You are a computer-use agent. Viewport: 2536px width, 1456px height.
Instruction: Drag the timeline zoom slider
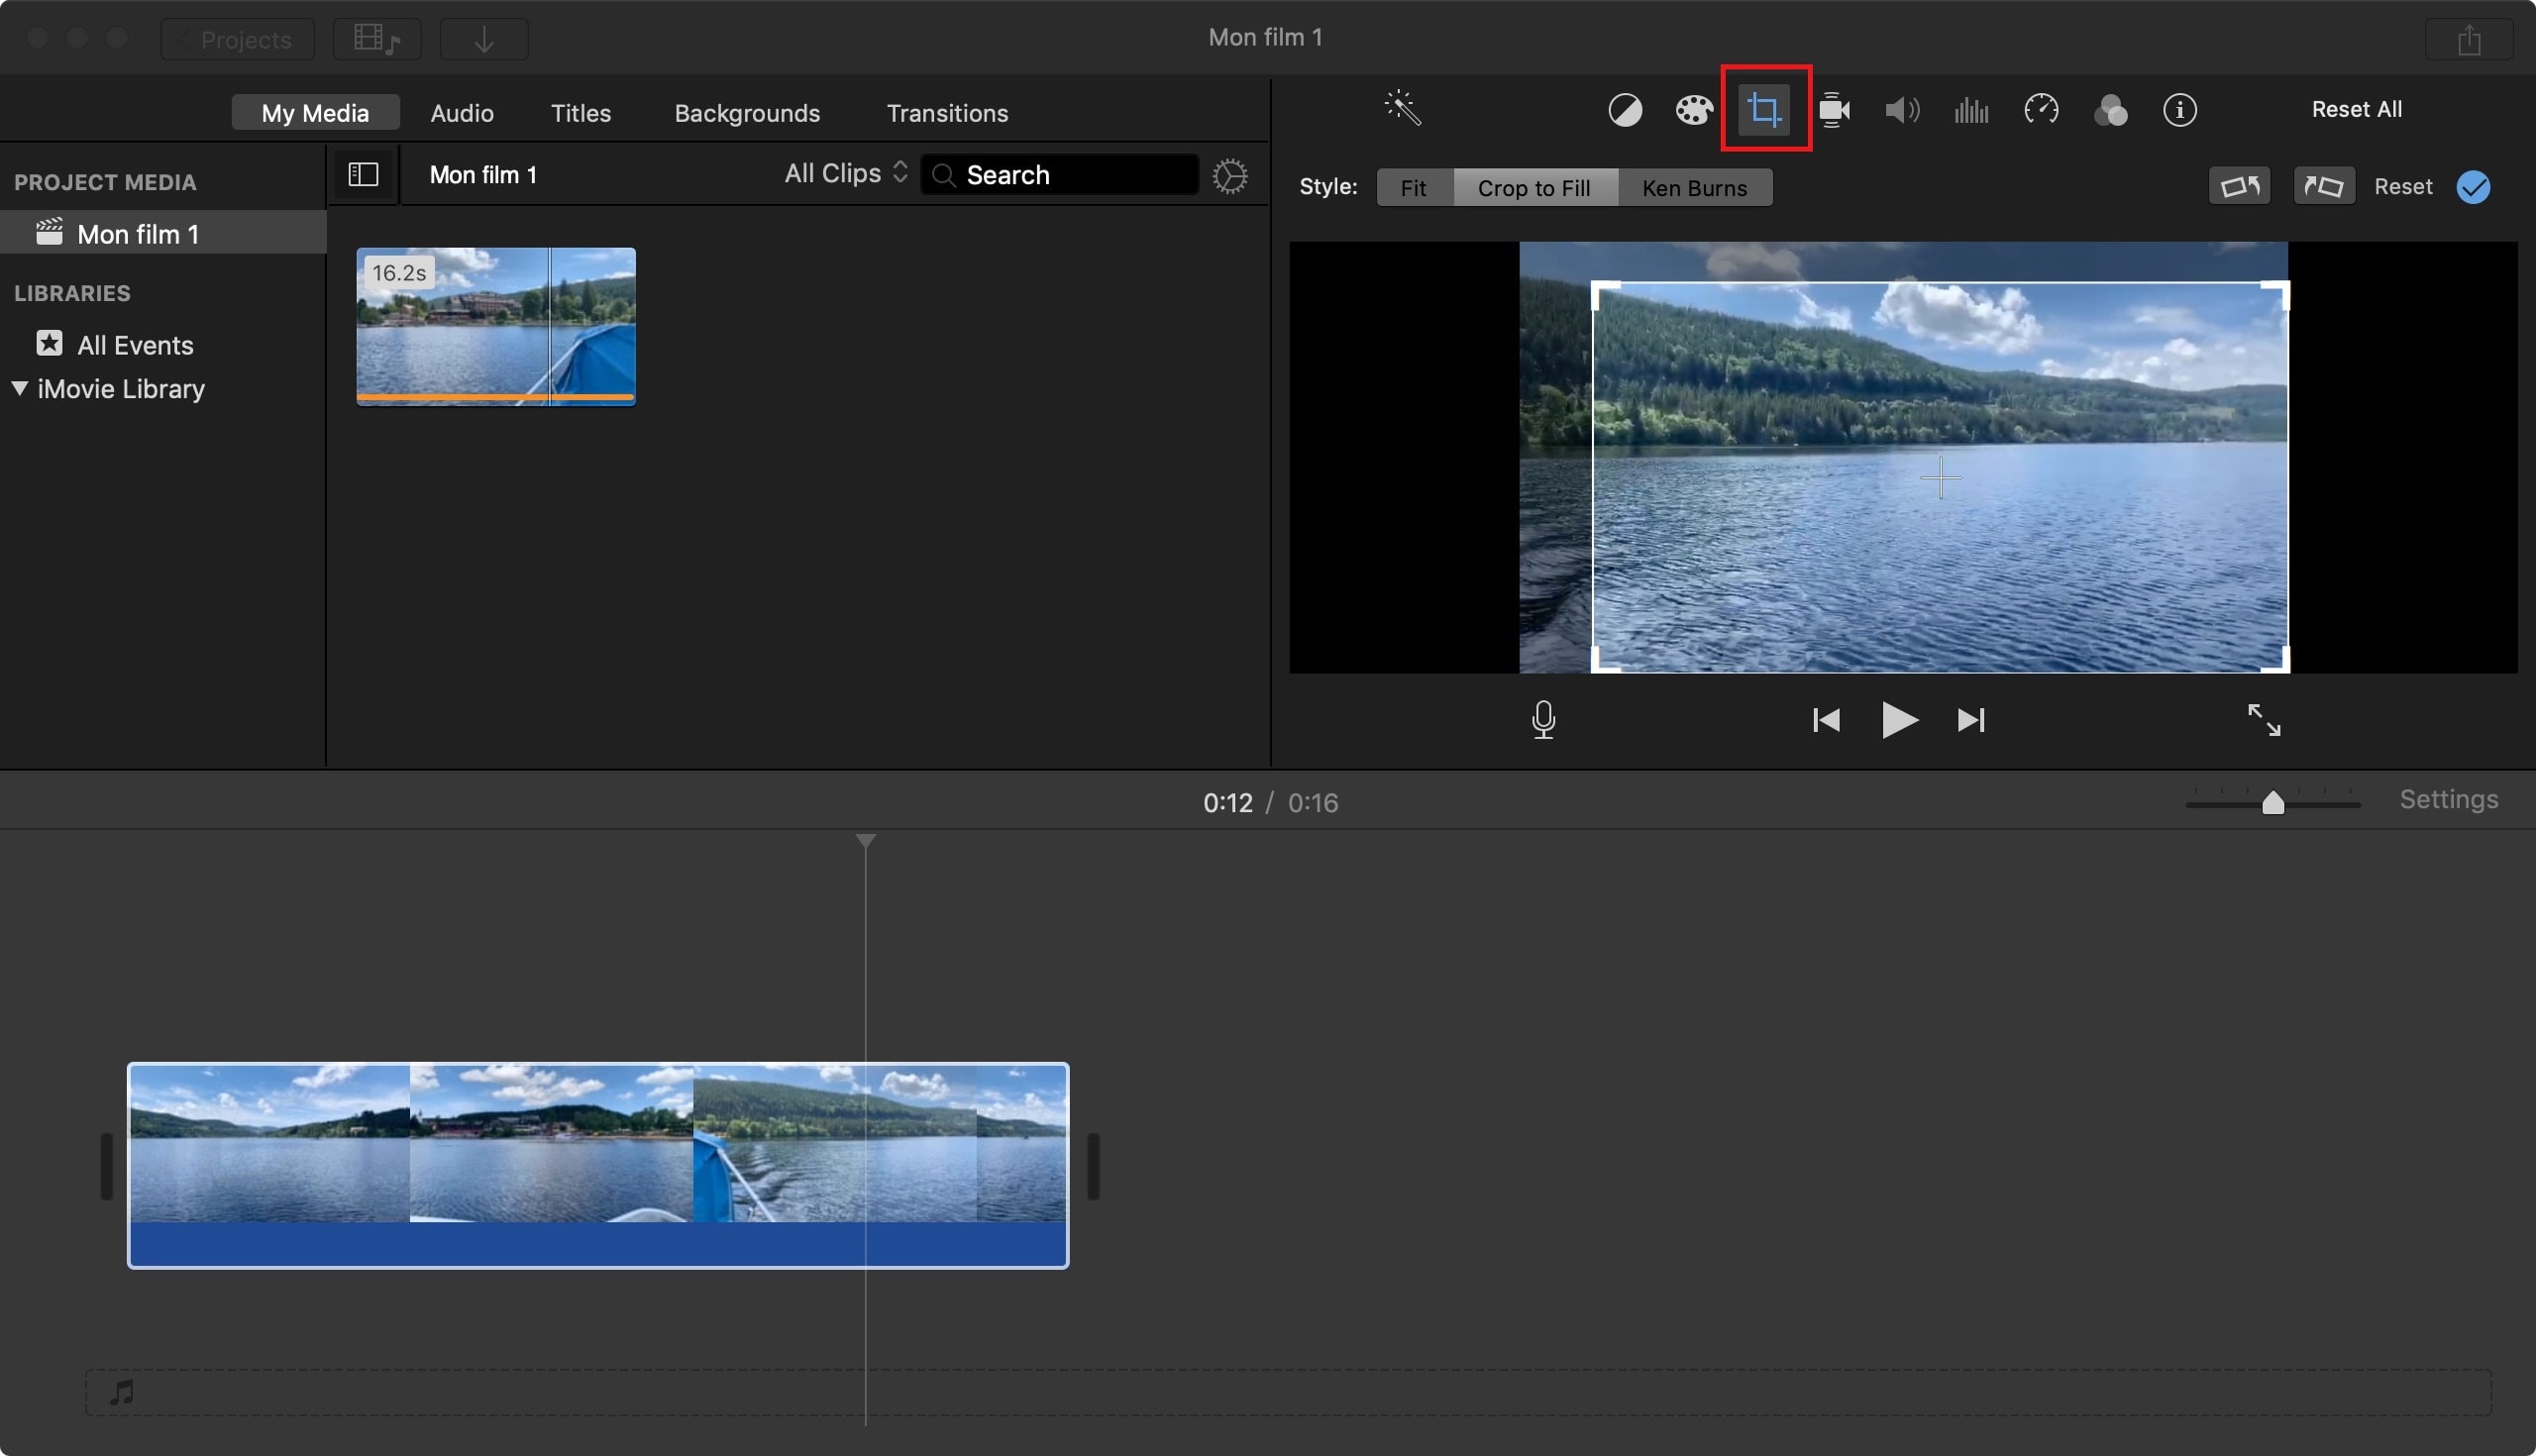(x=2273, y=801)
